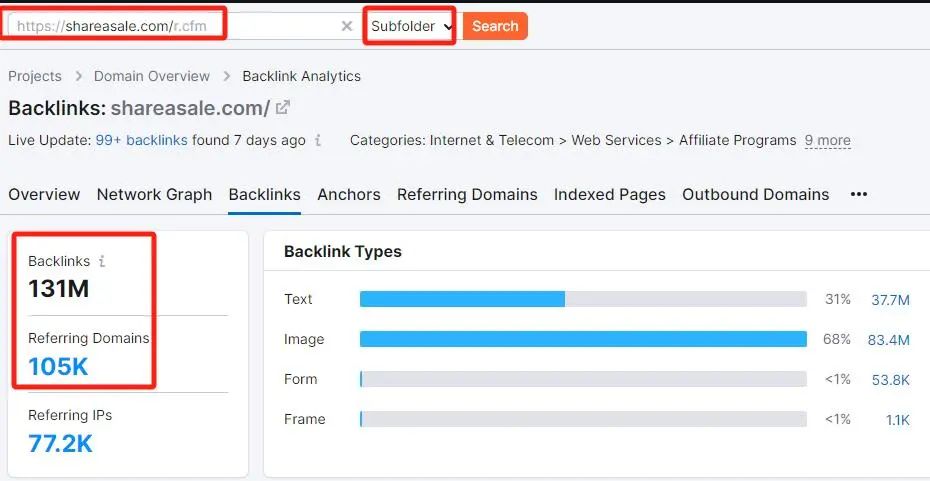Open the Referring Domains tab
930x481 pixels.
[x=467, y=195]
